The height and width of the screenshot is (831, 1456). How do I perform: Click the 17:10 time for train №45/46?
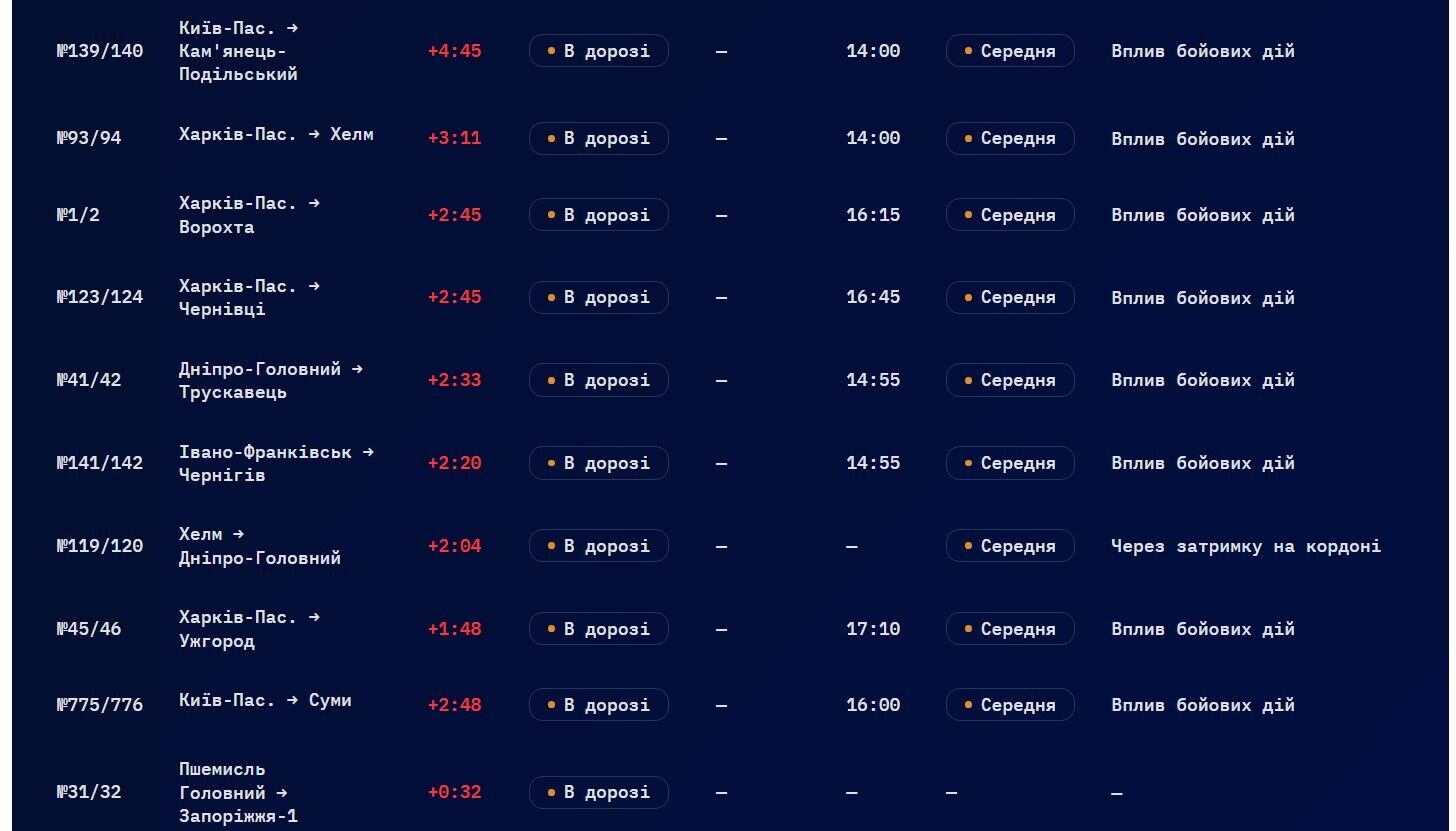point(873,629)
